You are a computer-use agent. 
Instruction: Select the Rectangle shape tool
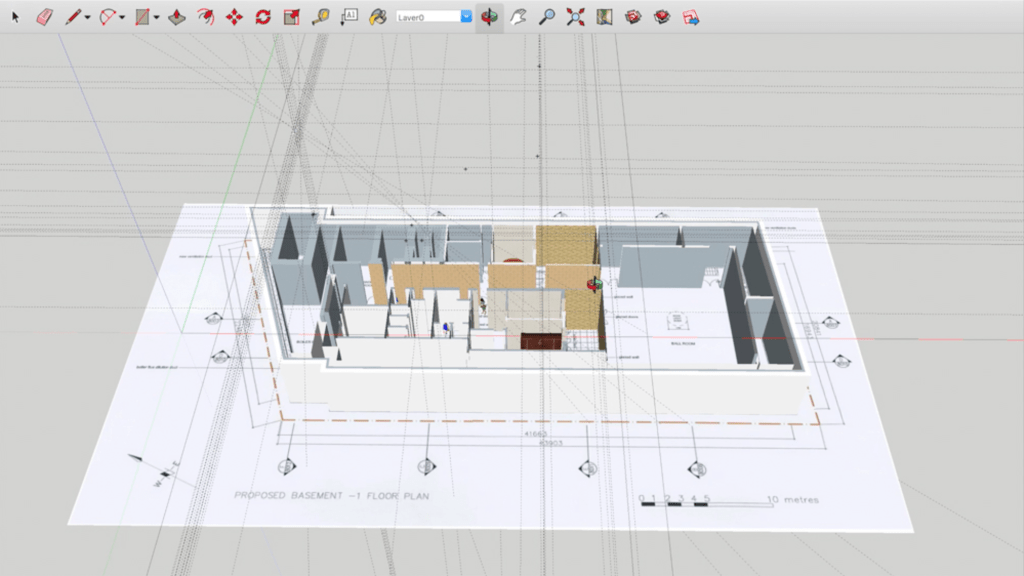click(x=142, y=17)
